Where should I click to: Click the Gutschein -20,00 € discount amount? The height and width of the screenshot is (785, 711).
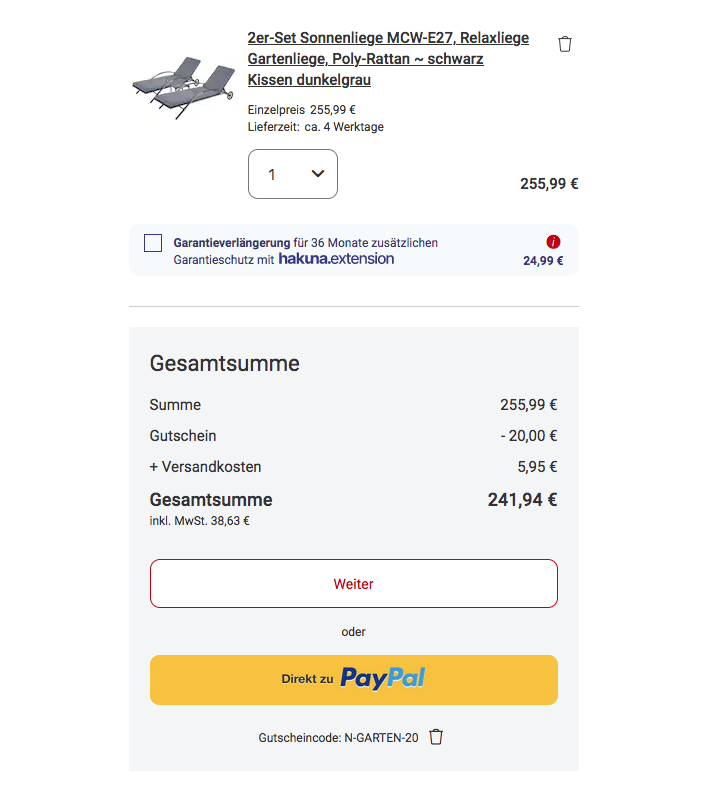[529, 436]
